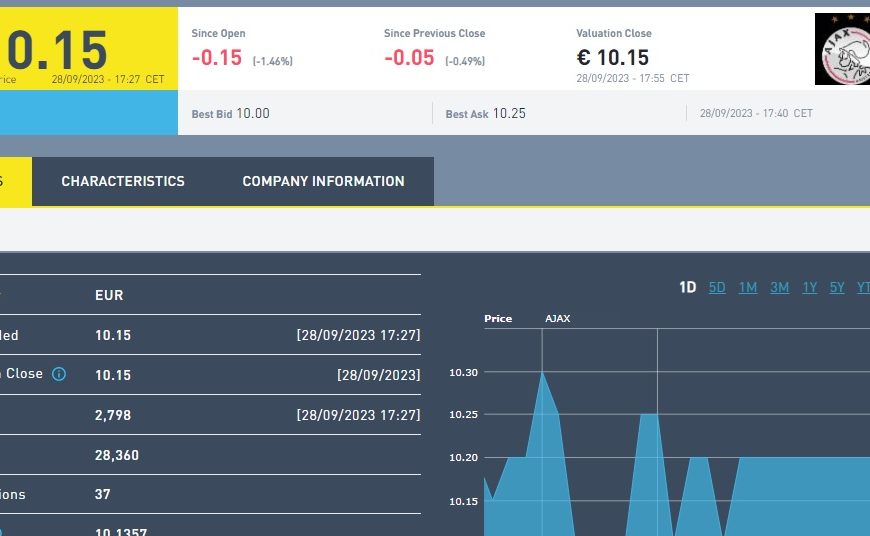Switch the chart to 5D range
870x536 pixels.
[717, 288]
